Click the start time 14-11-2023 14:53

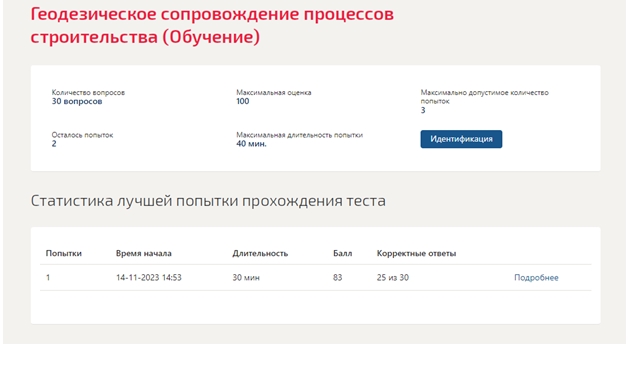click(148, 278)
